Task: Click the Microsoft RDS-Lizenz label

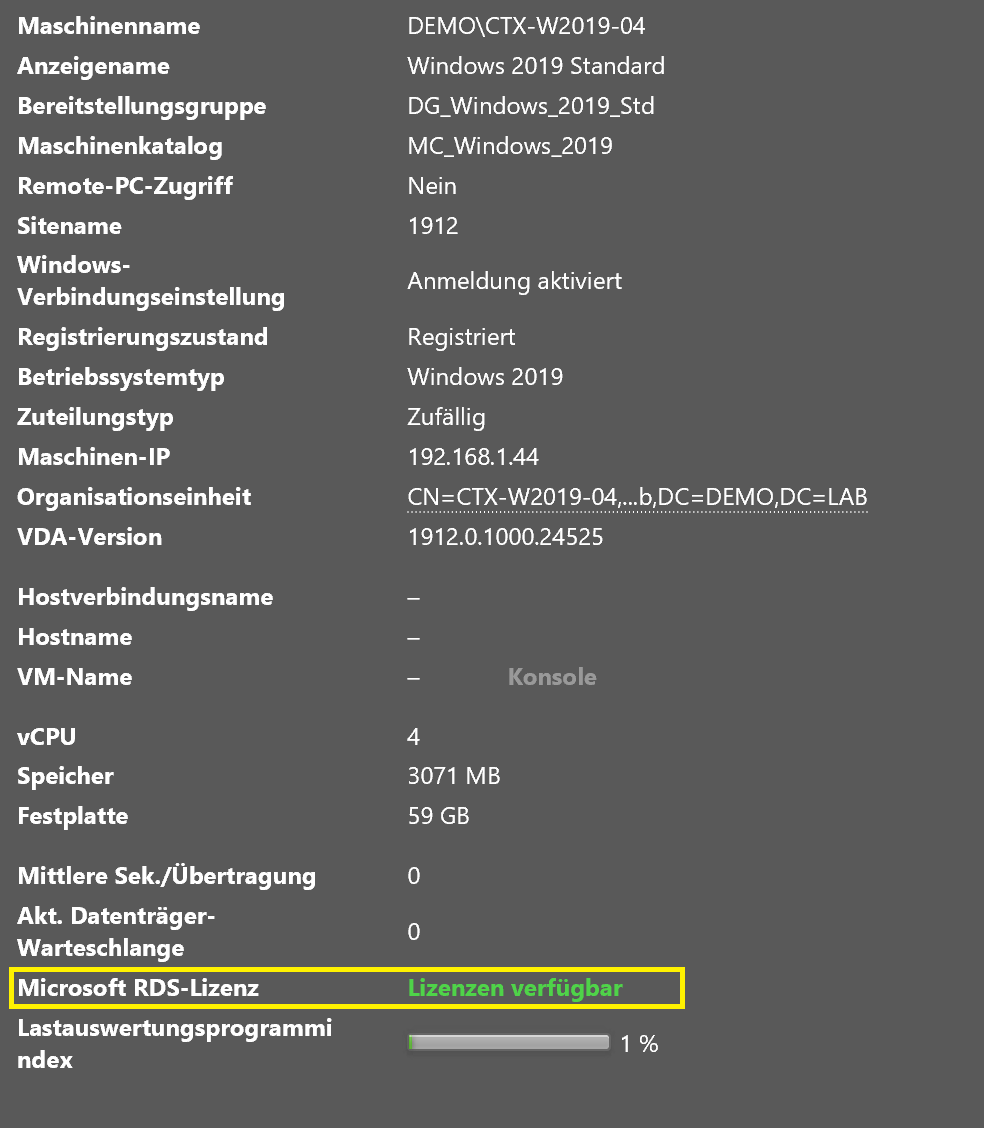Action: click(x=138, y=988)
